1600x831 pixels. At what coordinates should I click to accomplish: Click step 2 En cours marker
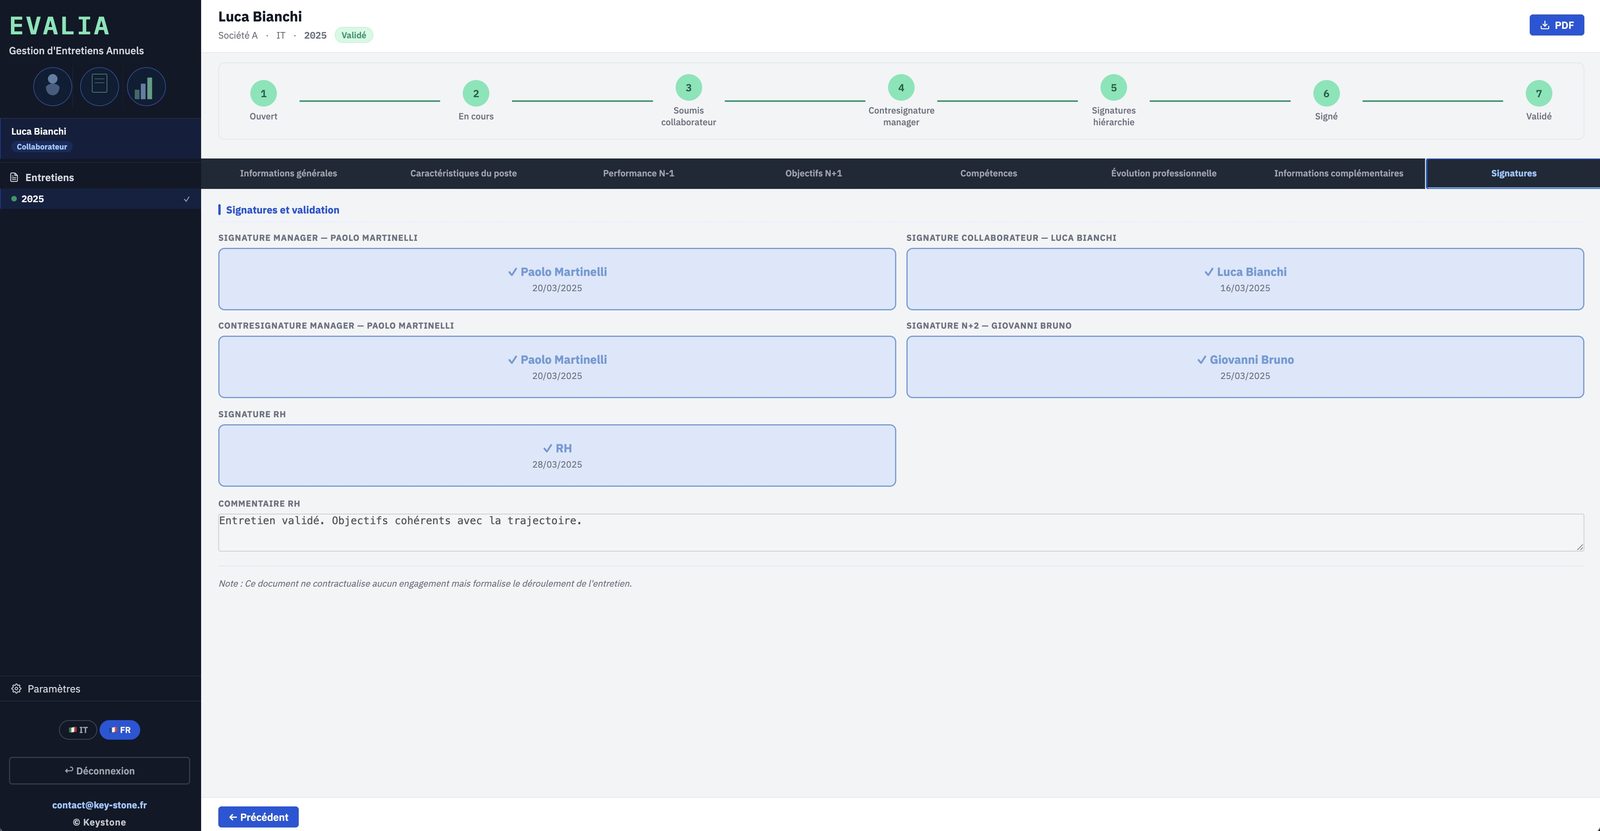[476, 93]
